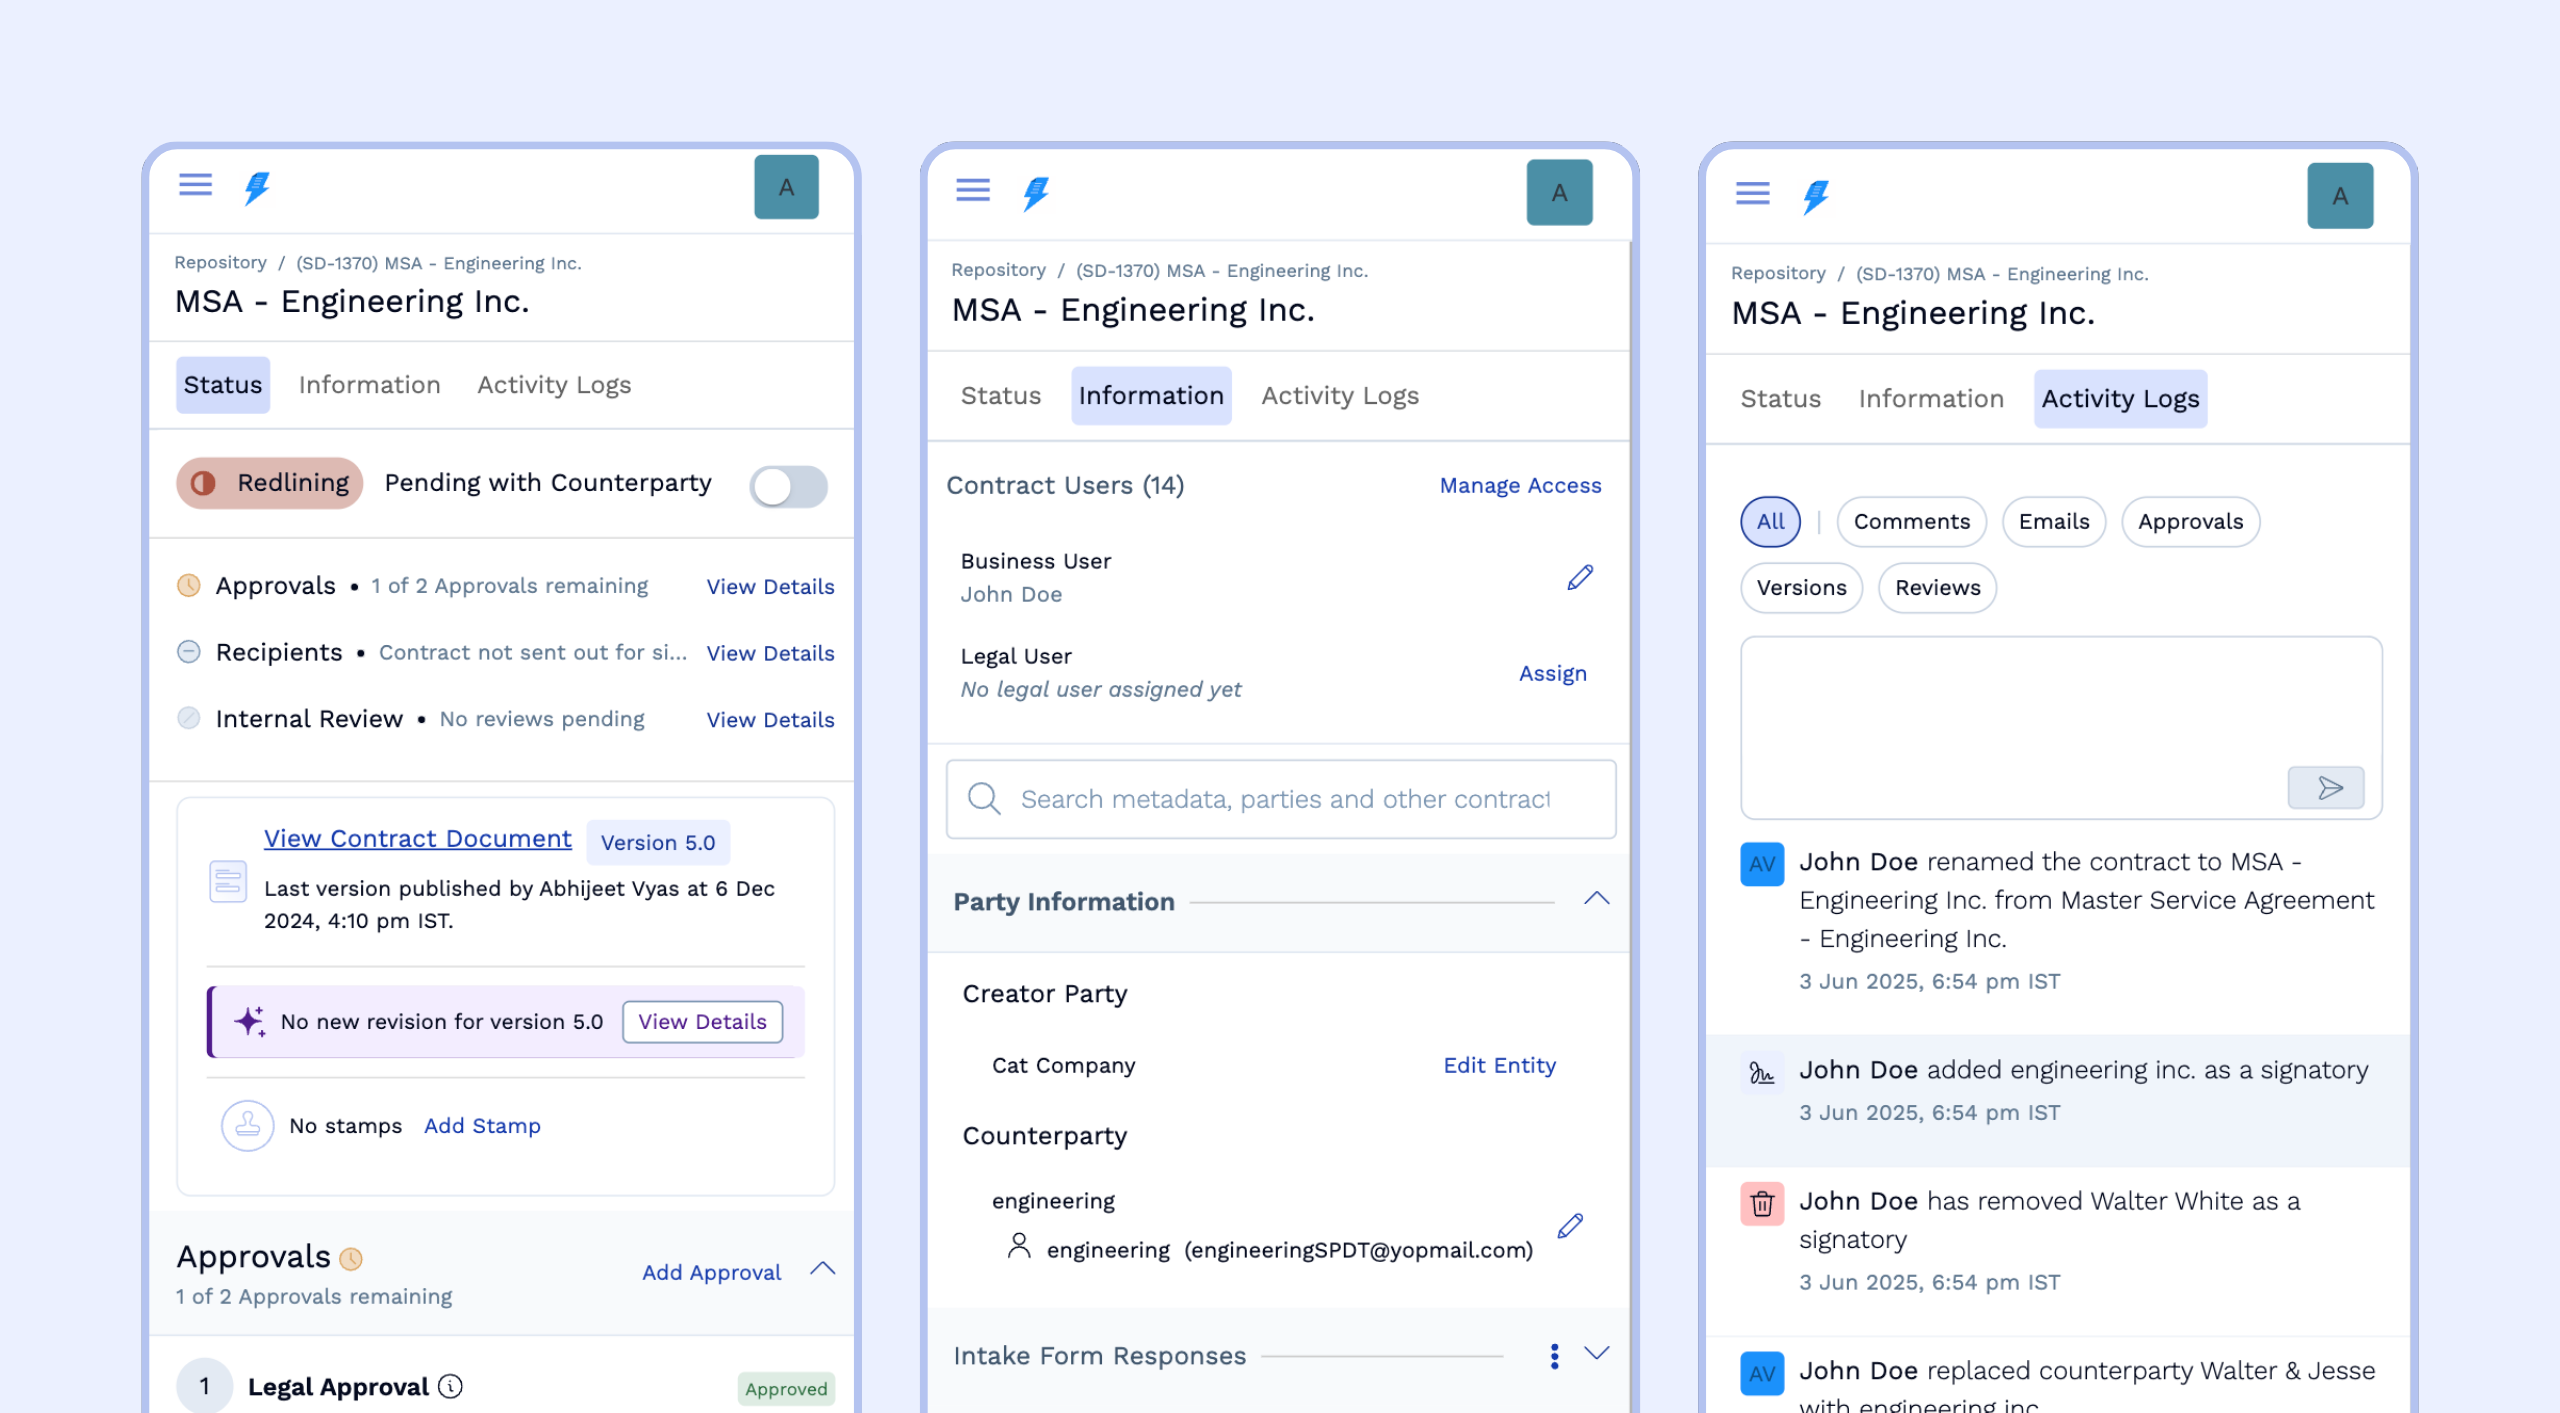Click info icon next to Legal Approval
Viewport: 2560px width, 1413px height.
(x=451, y=1386)
